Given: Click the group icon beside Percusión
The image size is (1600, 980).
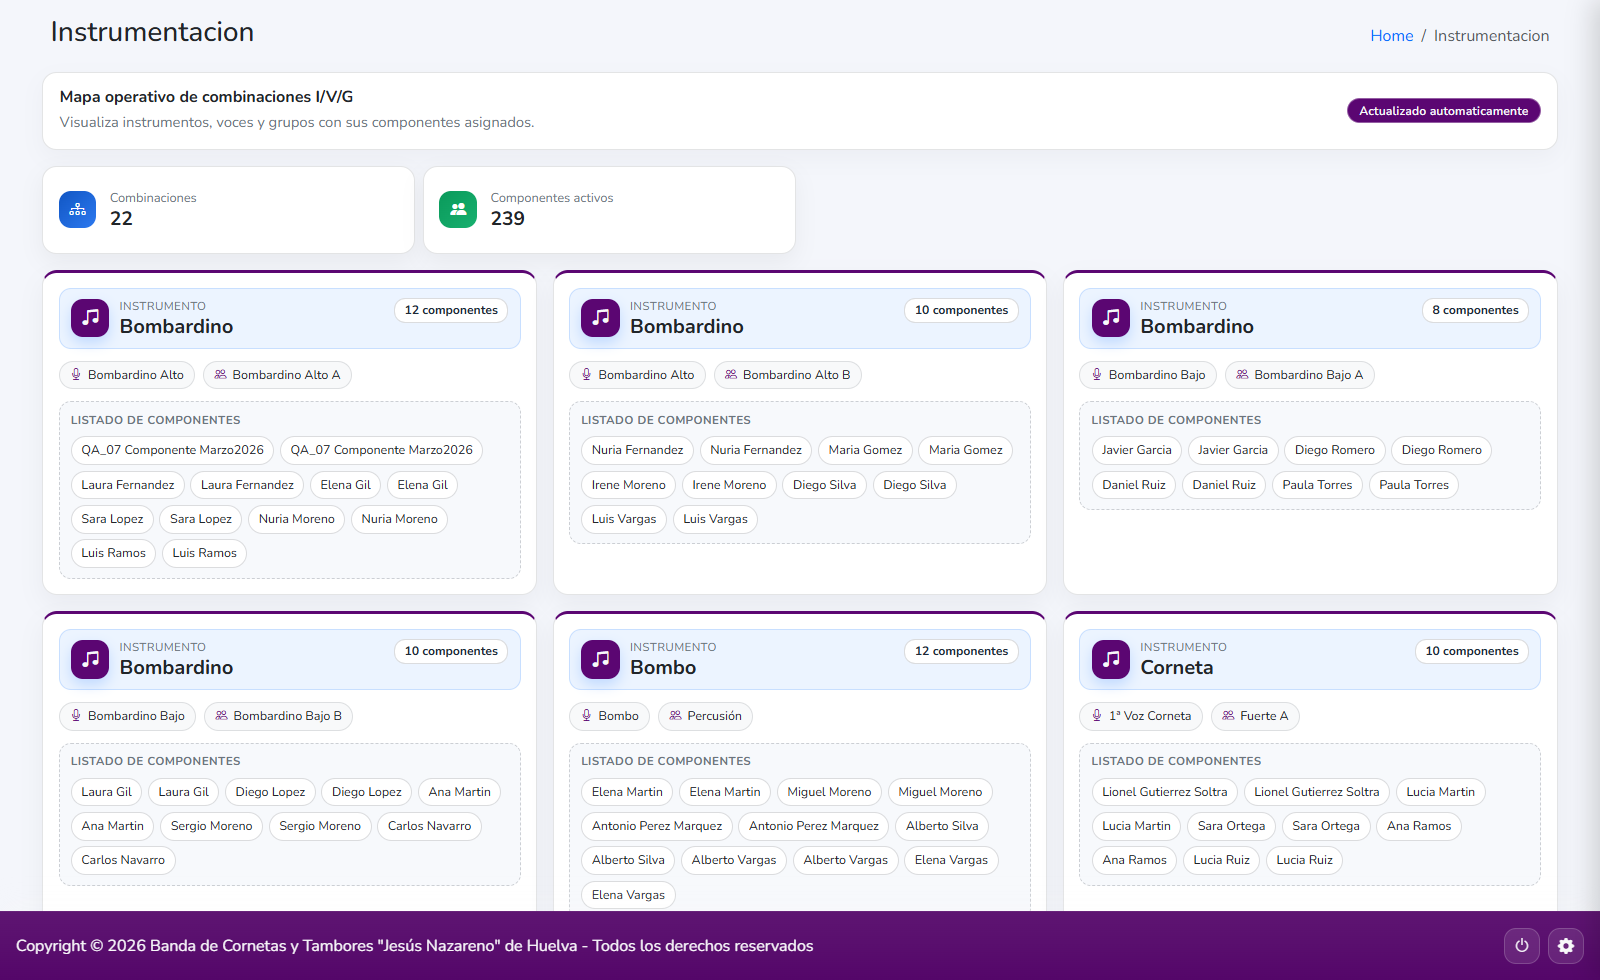Looking at the screenshot, I should click(676, 716).
